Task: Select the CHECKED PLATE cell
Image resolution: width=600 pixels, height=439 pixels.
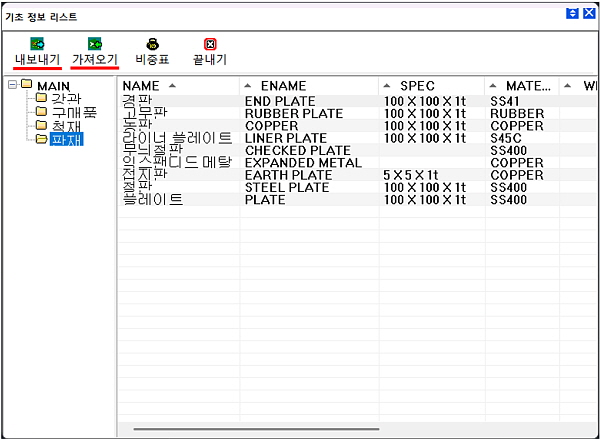Action: tap(298, 150)
